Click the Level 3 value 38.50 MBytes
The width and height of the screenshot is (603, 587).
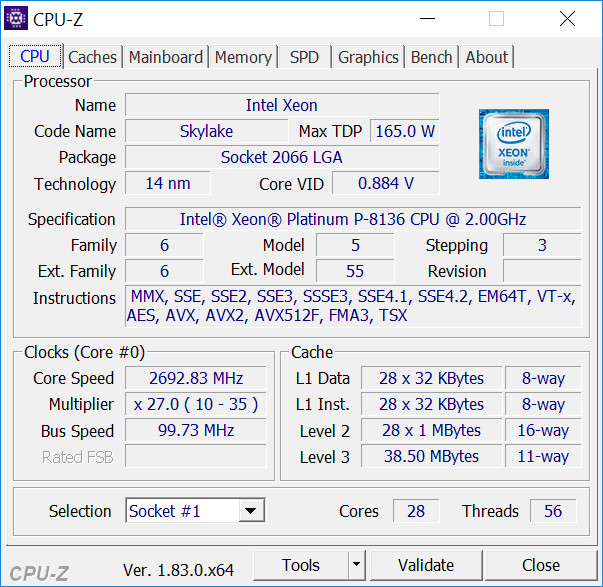coord(431,456)
